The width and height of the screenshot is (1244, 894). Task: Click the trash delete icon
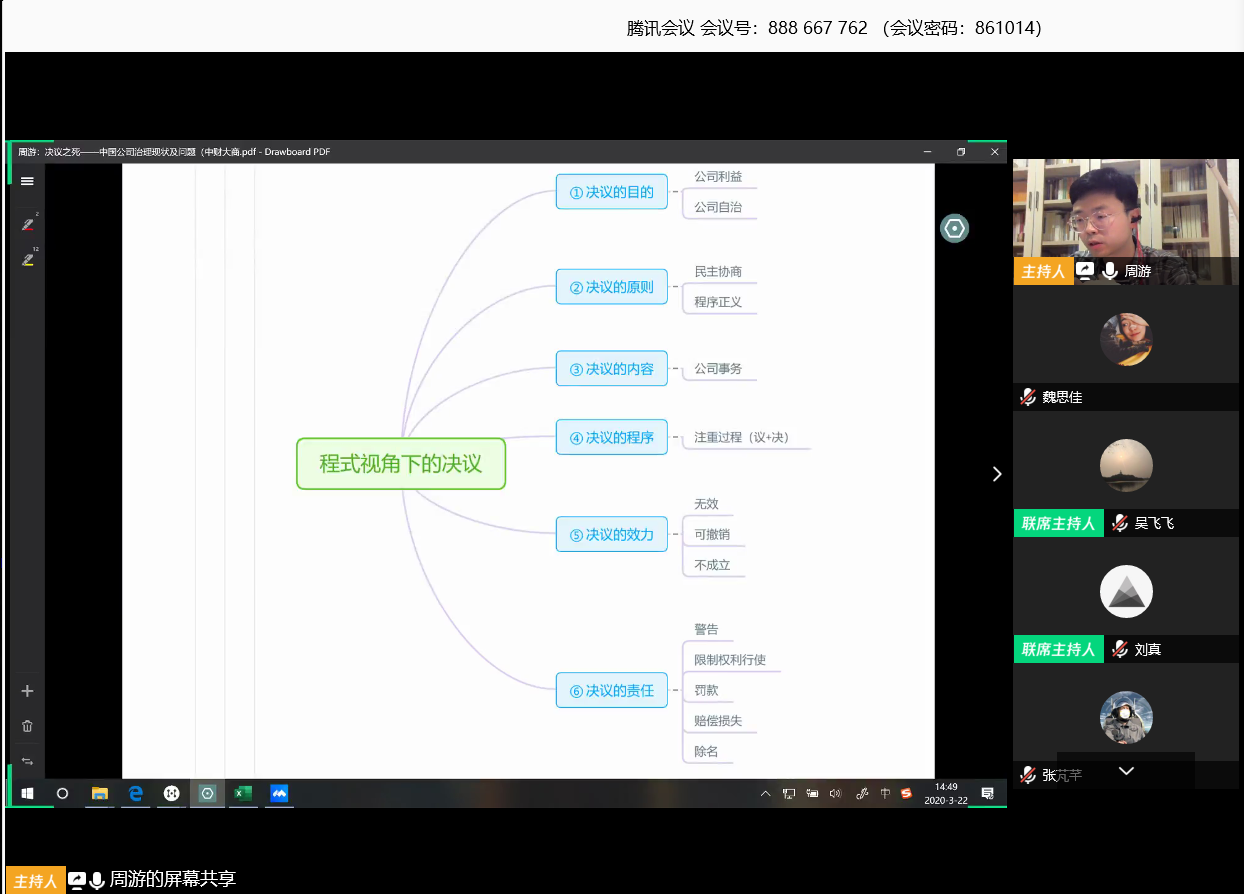27,726
